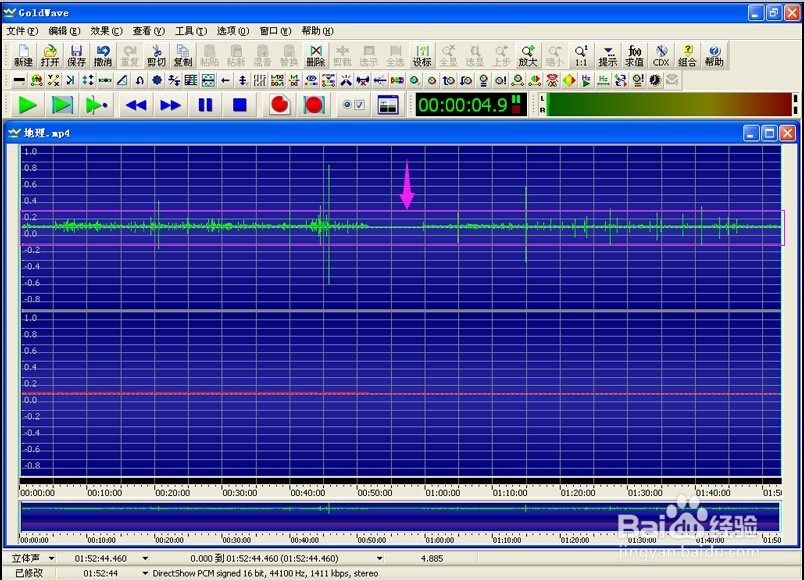The image size is (804, 580).
Task: Expand the 01:52:44 dropdown in the bottom row
Action: (x=145, y=573)
